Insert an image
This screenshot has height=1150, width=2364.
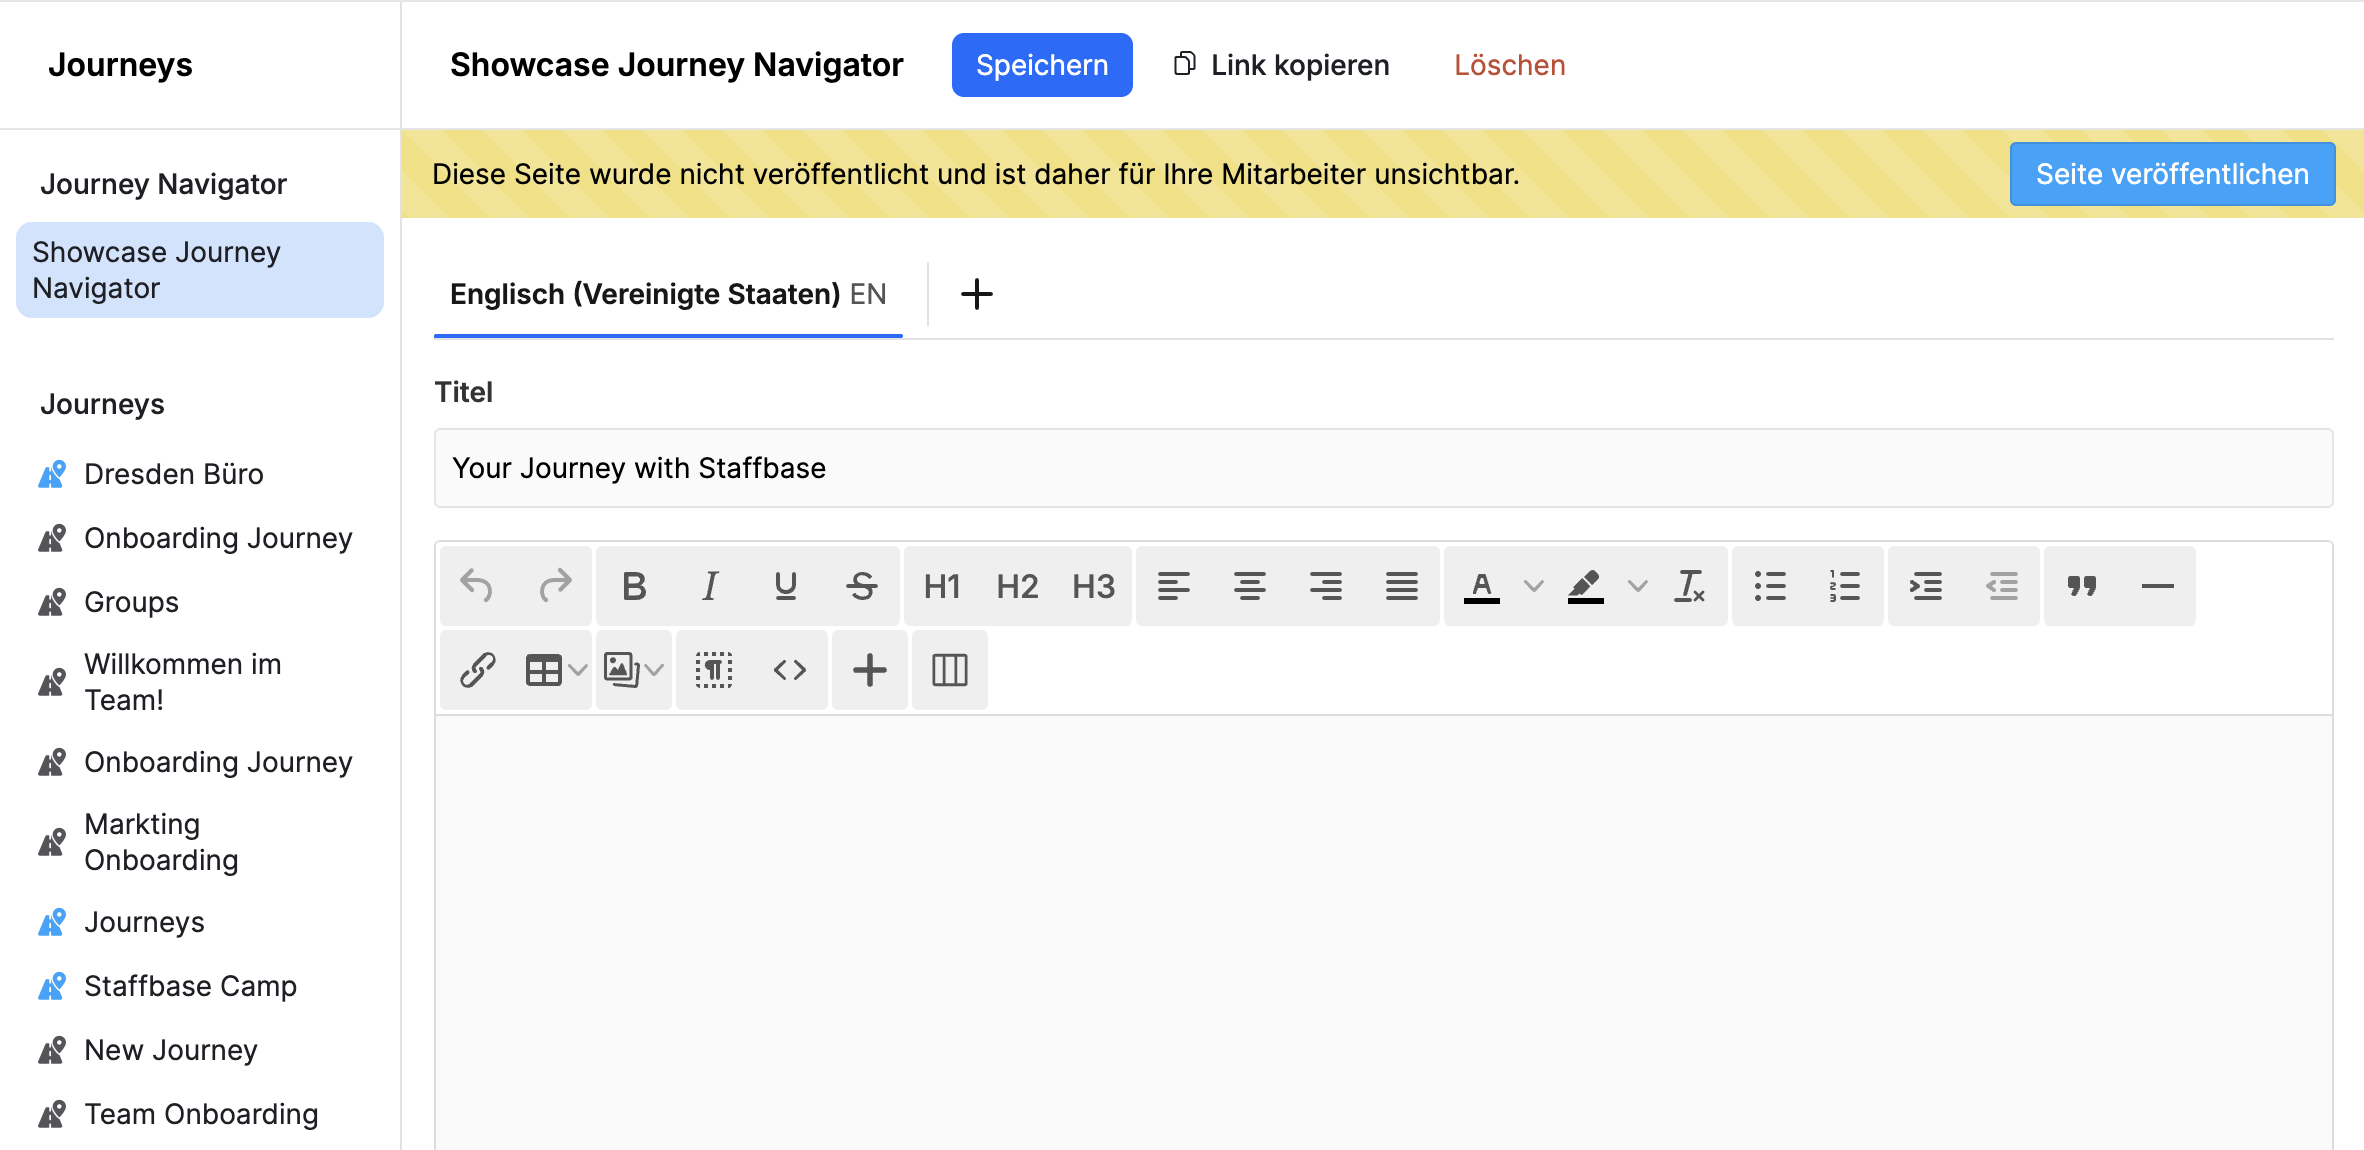621,670
